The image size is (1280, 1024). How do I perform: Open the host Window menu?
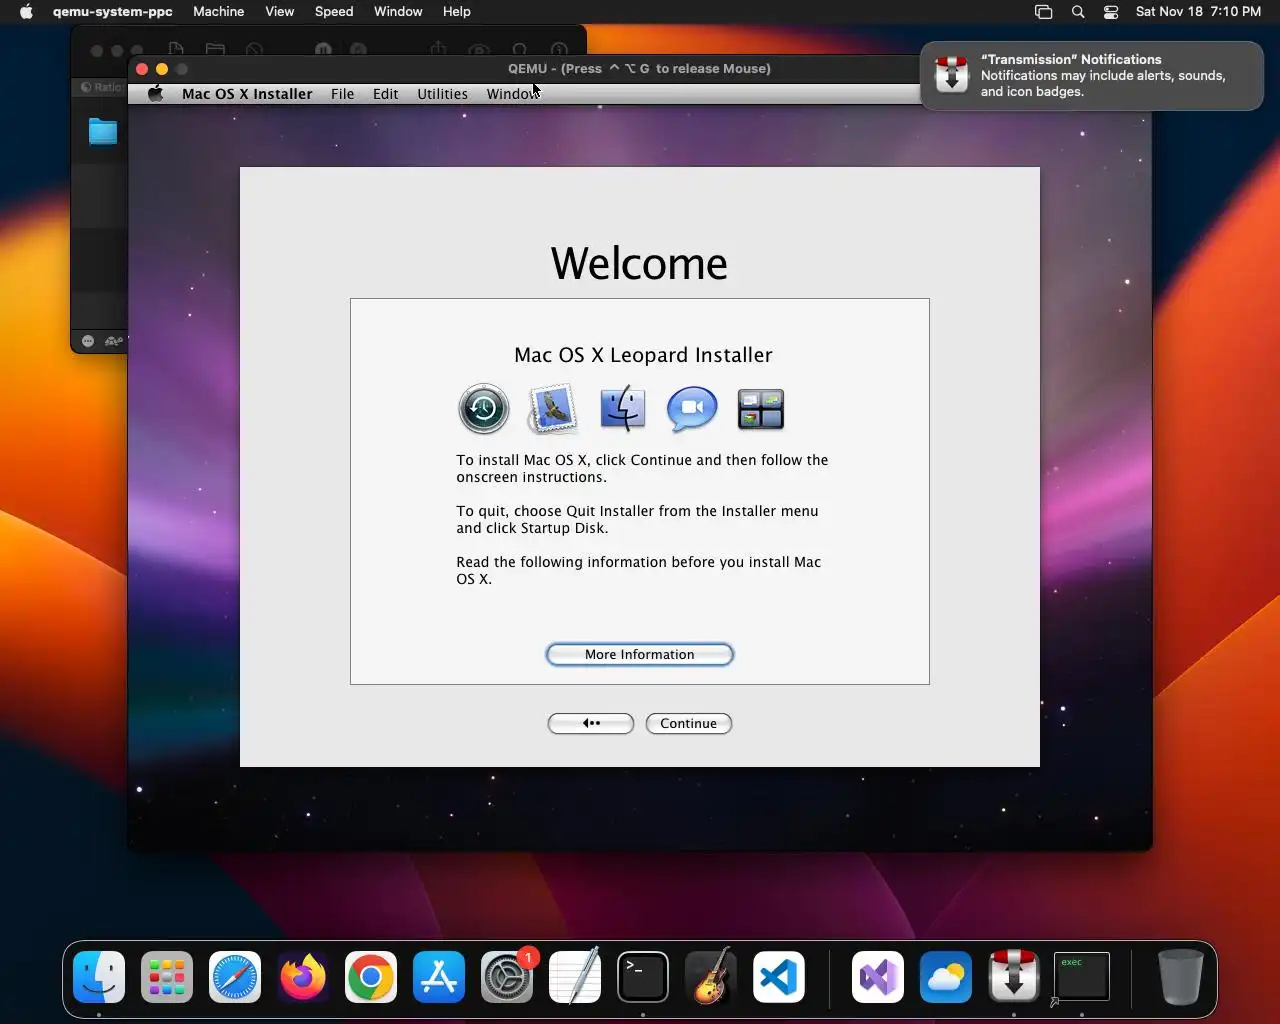tap(398, 12)
